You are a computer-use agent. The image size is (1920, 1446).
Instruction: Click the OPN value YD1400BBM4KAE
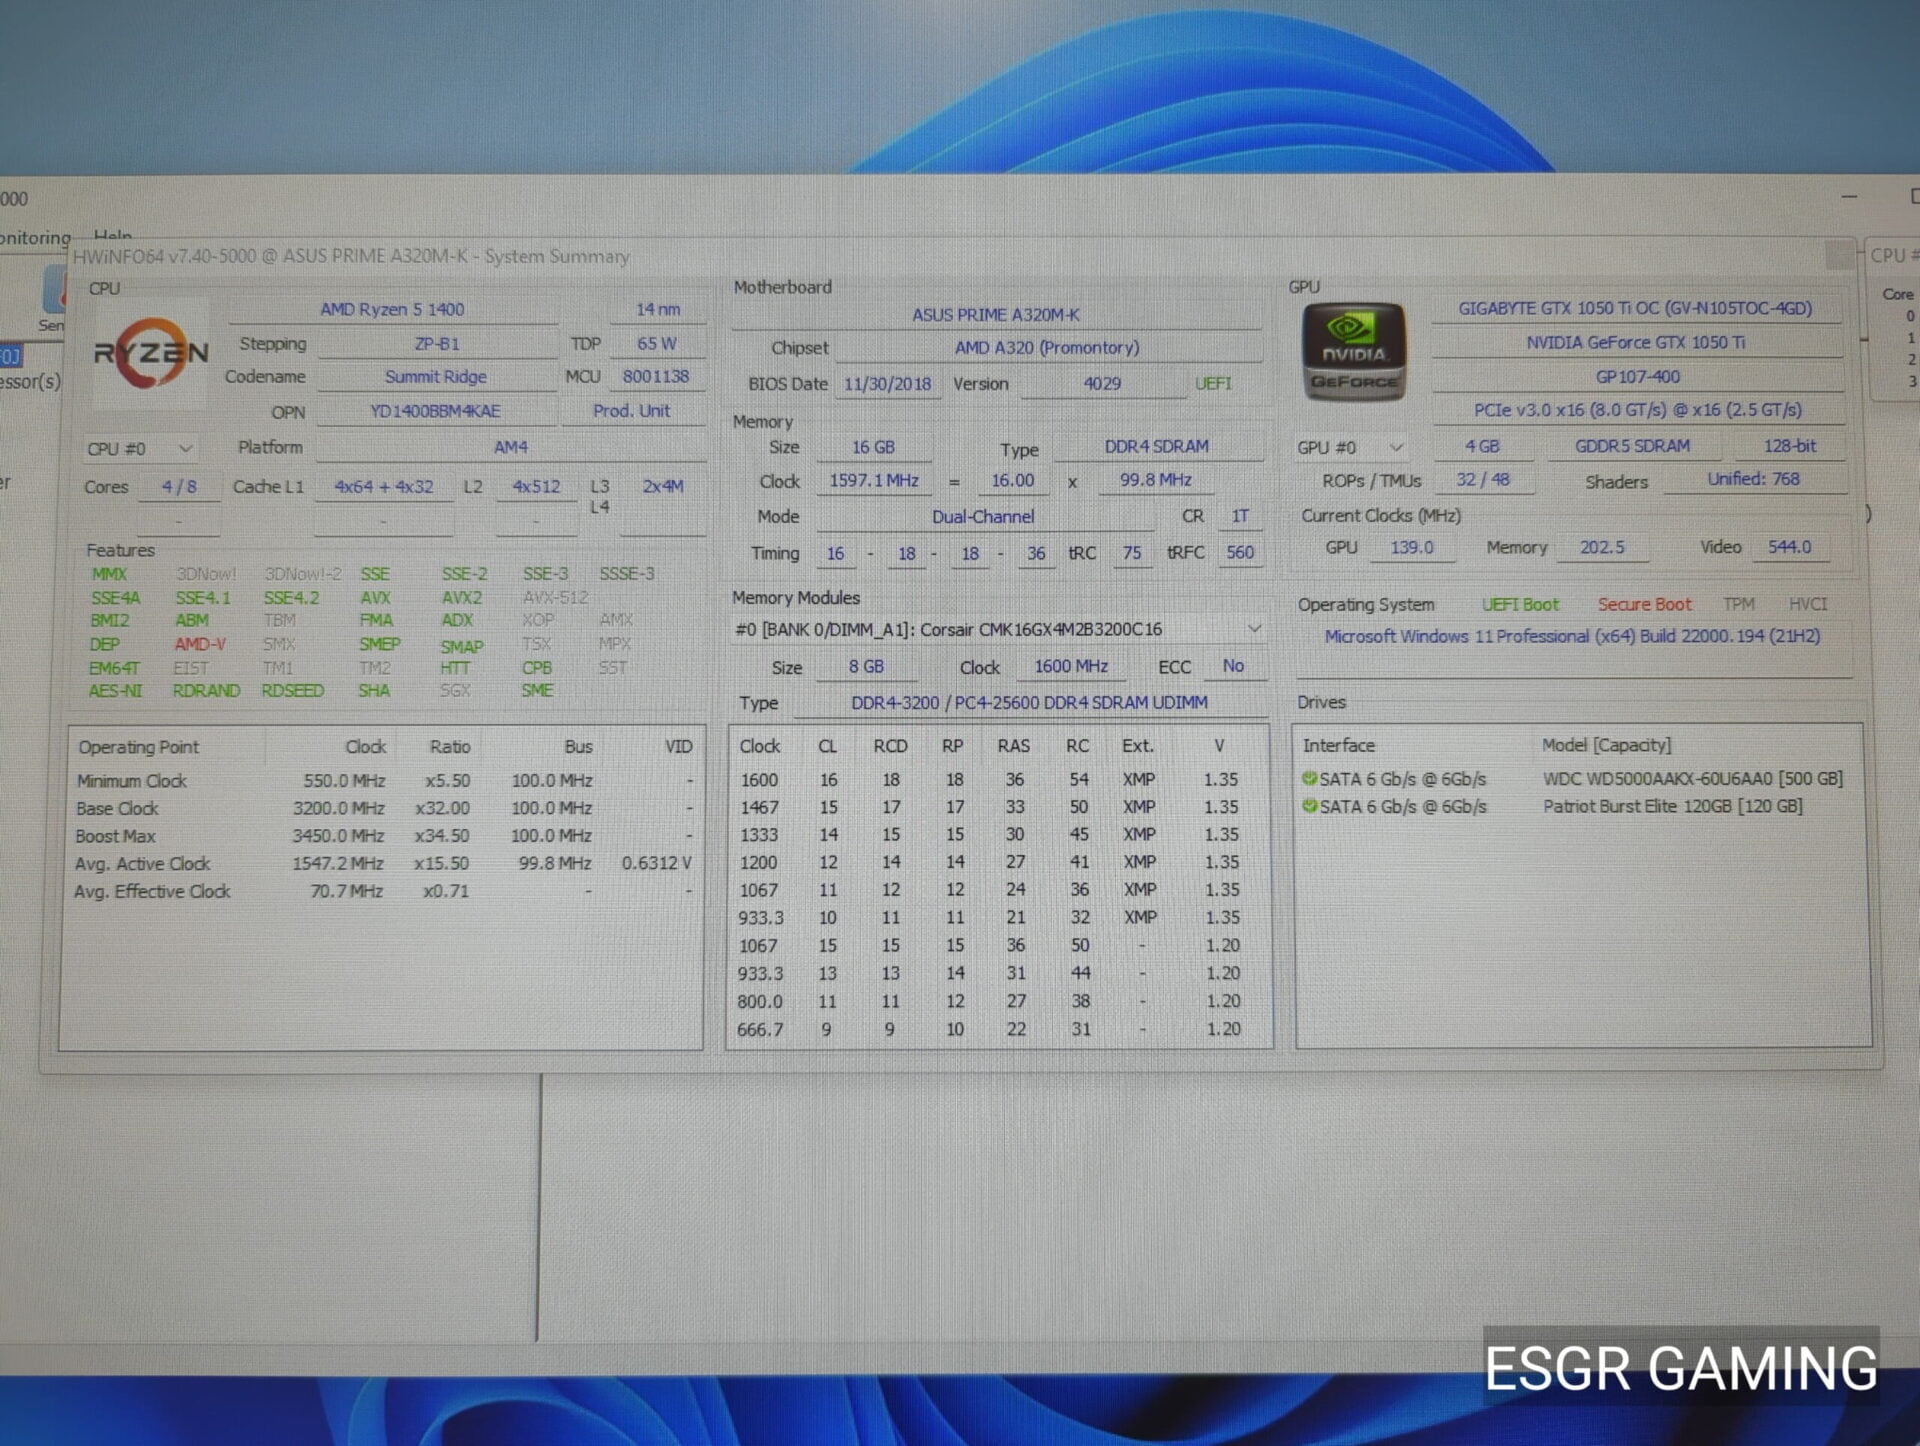click(x=435, y=411)
